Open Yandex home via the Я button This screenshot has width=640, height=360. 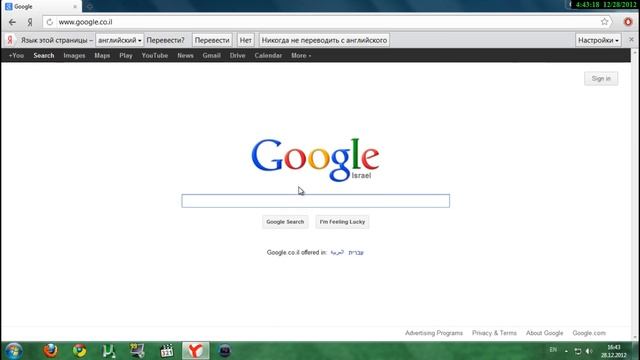(x=30, y=22)
